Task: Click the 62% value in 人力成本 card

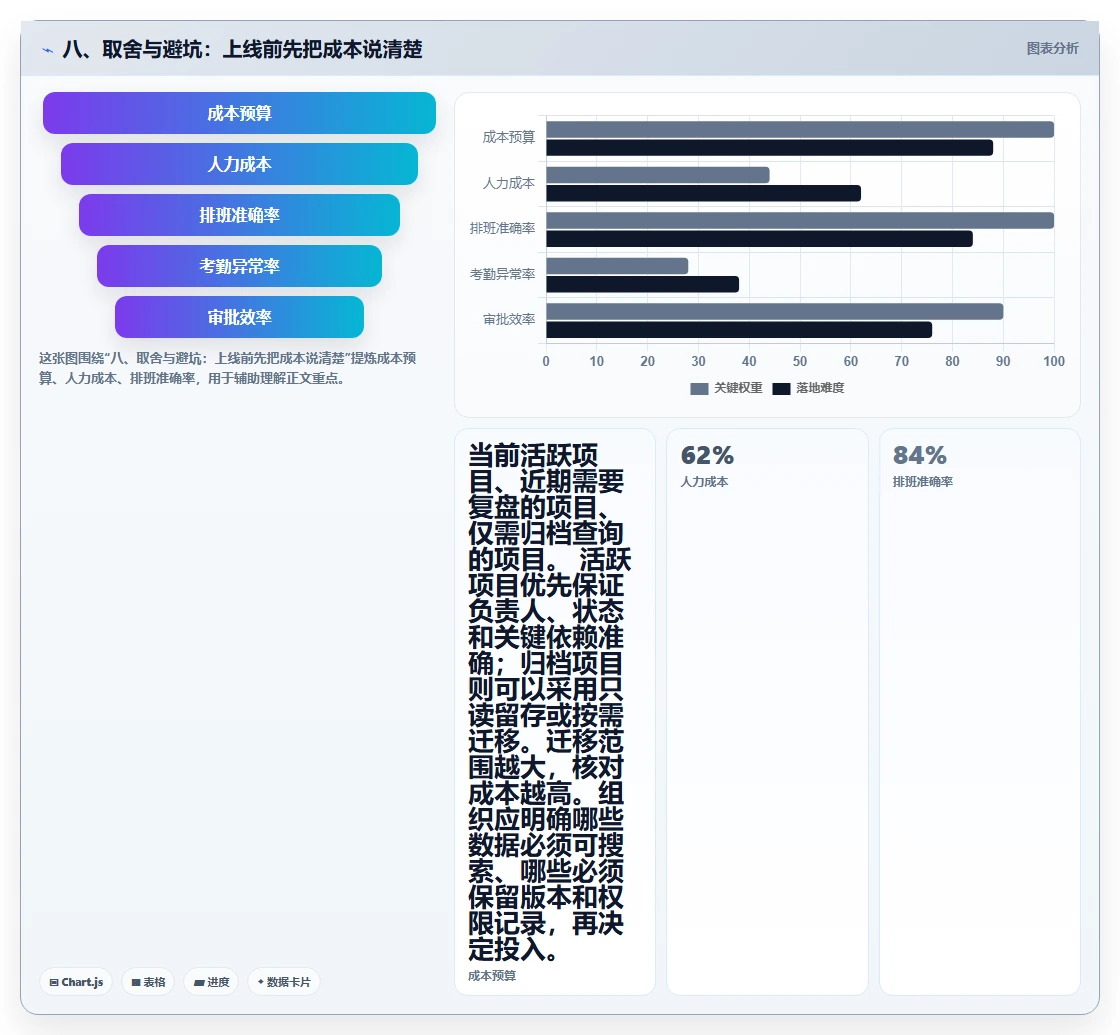Action: pos(707,455)
